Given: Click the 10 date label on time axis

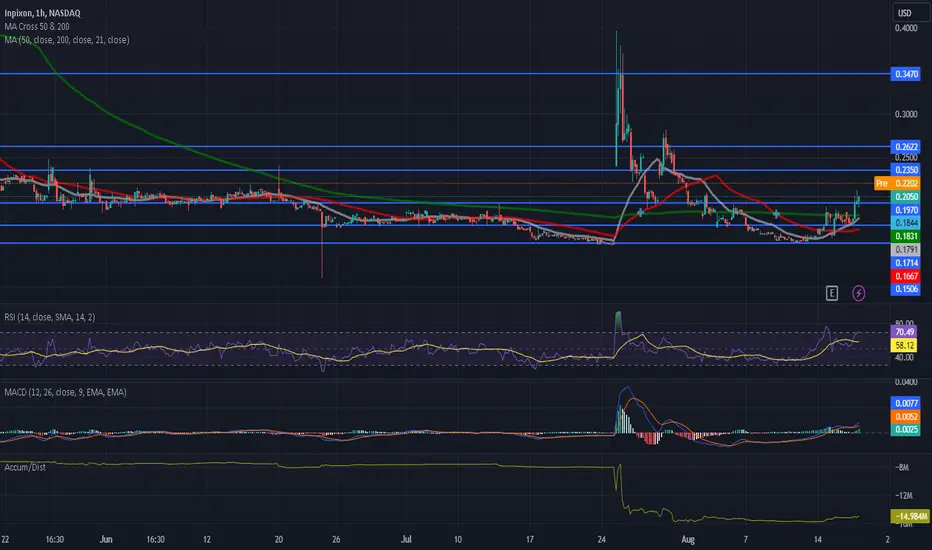Looking at the screenshot, I should pyautogui.click(x=458, y=539).
